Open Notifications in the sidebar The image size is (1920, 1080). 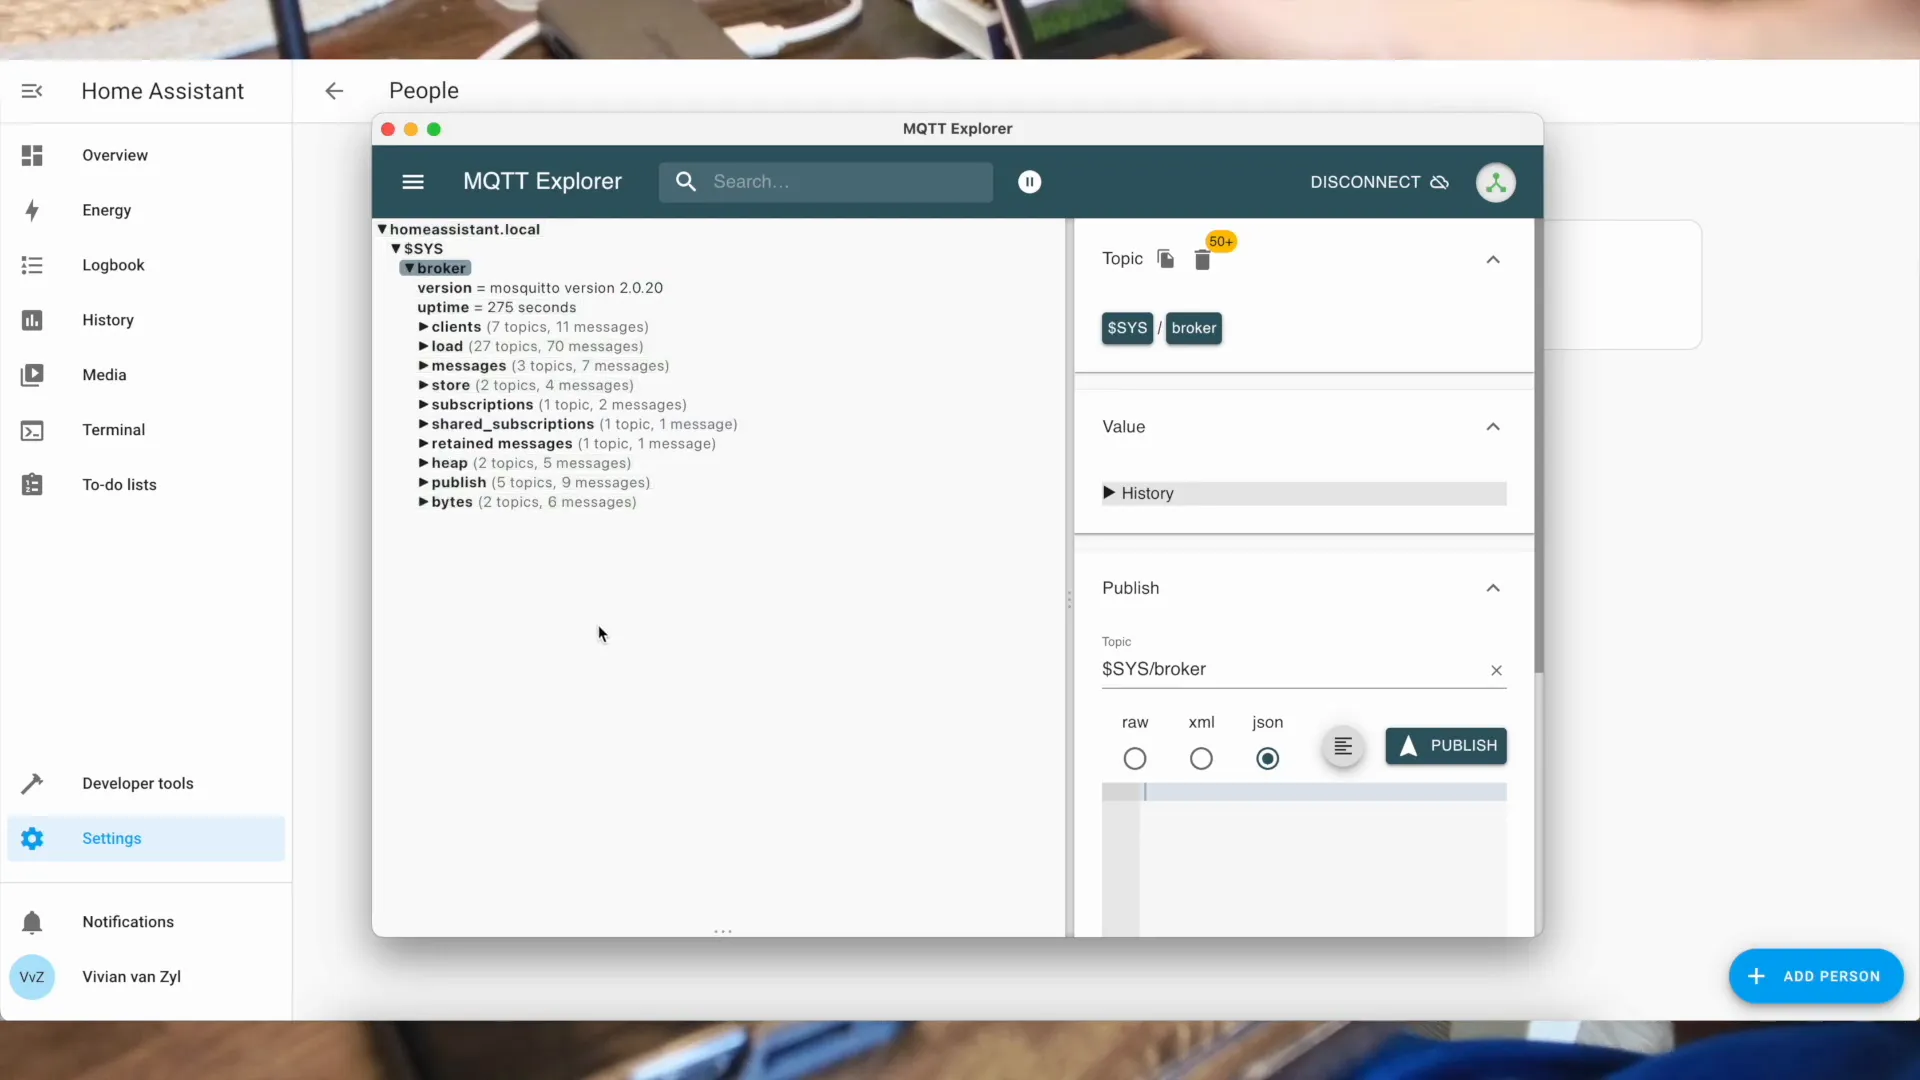pos(146,922)
